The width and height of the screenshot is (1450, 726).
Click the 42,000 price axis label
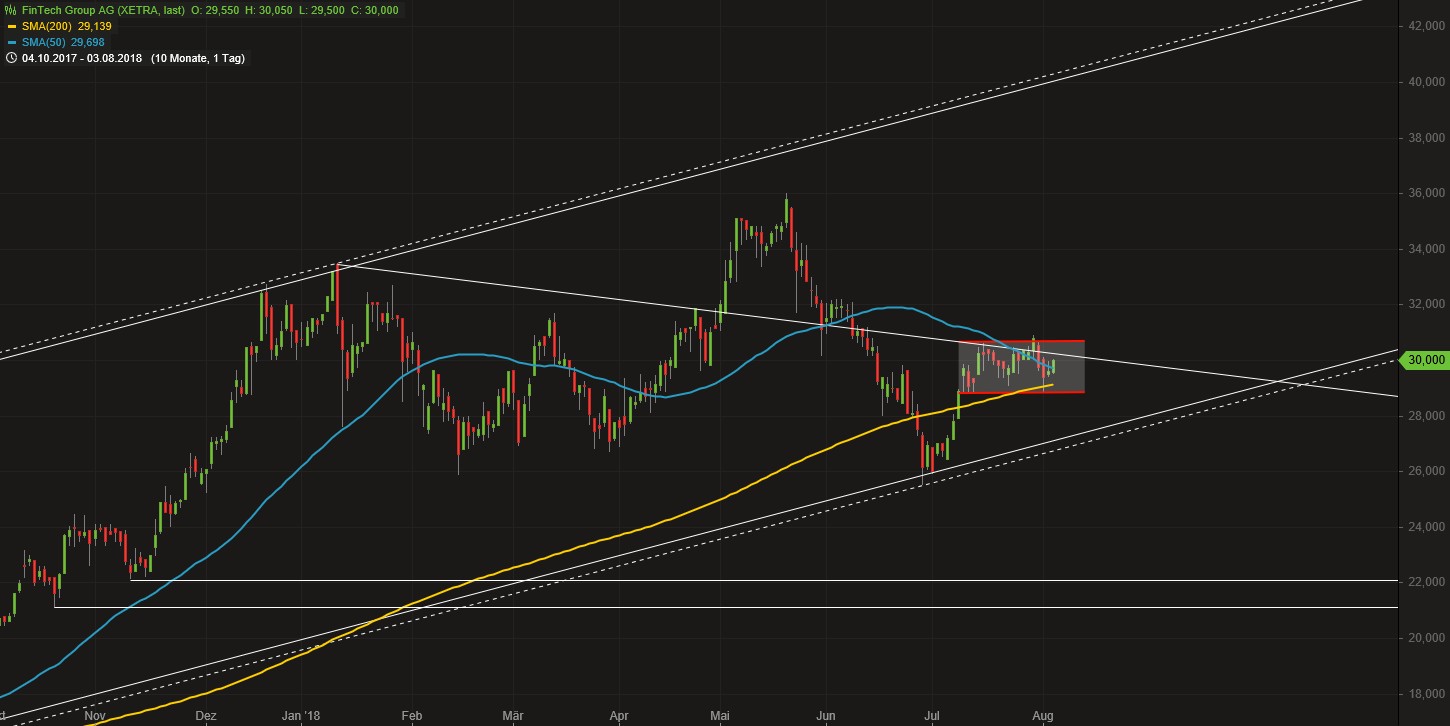[x=1423, y=27]
